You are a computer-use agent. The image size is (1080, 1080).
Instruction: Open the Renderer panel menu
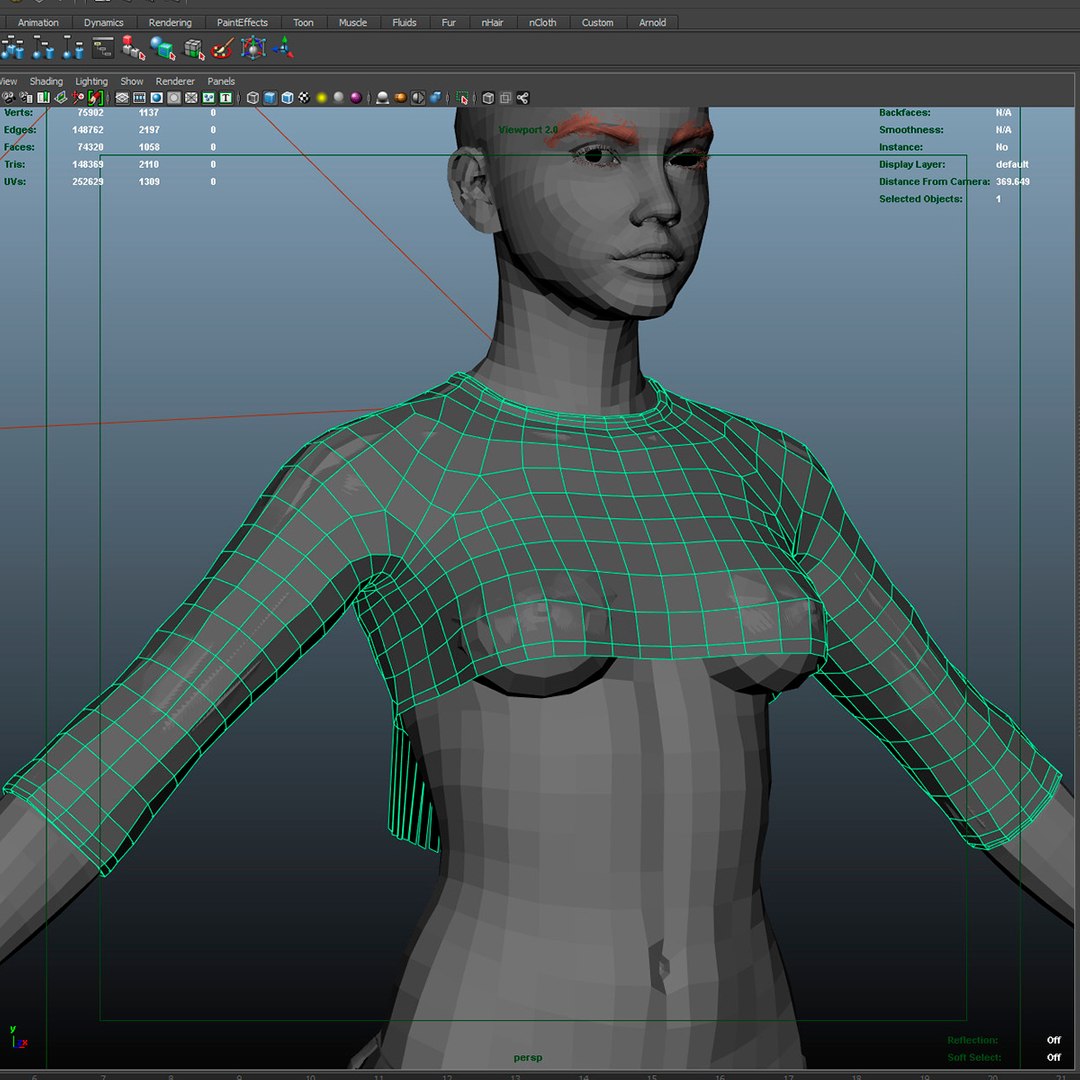[175, 81]
